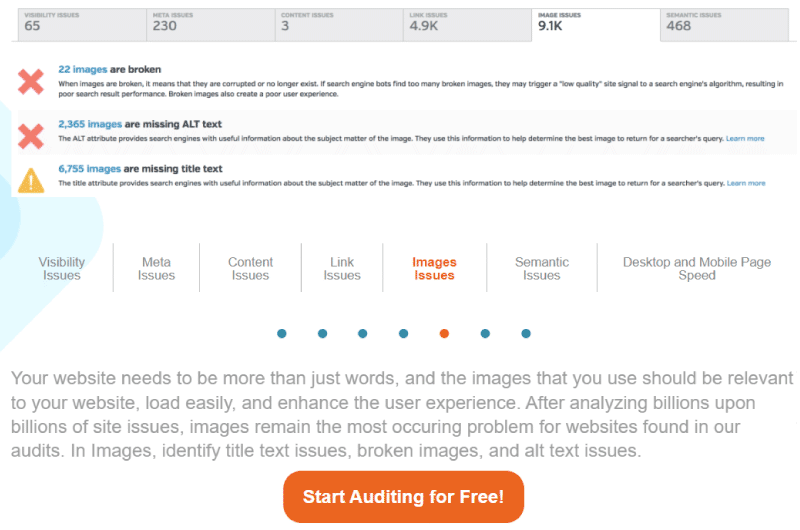This screenshot has height=530, width=800.
Task: Select the last carousel dot
Action: click(x=526, y=334)
